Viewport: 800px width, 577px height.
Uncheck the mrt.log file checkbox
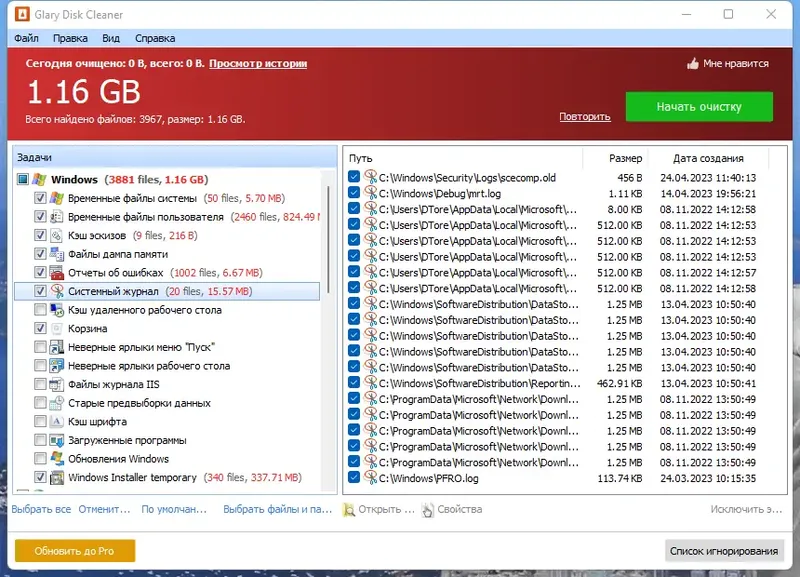[354, 192]
